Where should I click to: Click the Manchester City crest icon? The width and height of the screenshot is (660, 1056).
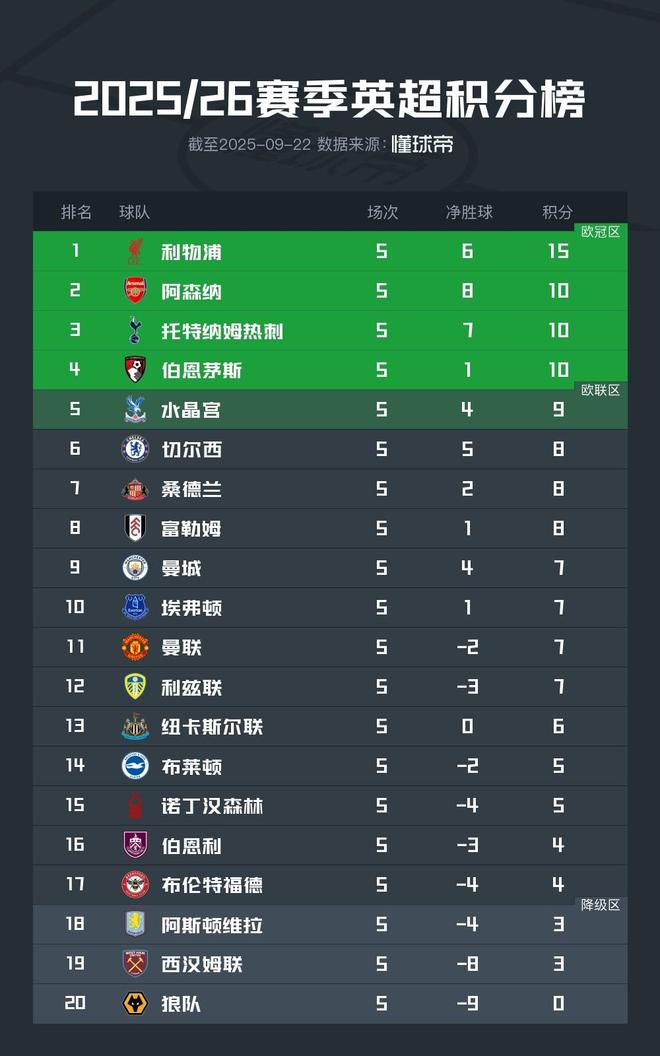pyautogui.click(x=134, y=568)
